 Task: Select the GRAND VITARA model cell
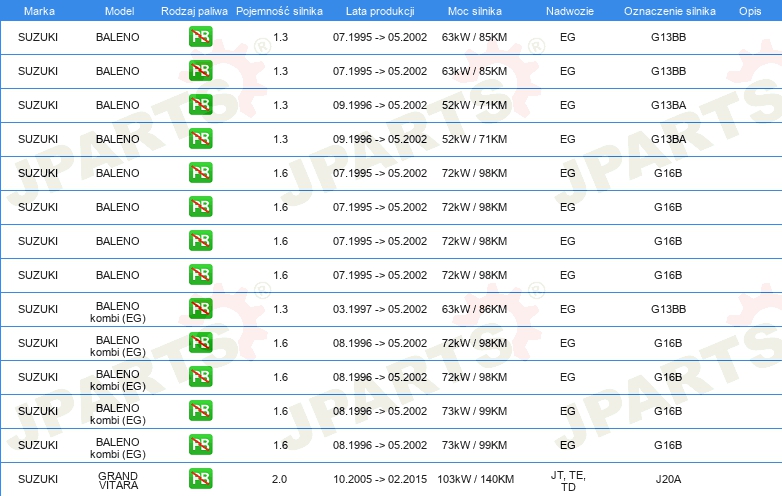(118, 480)
